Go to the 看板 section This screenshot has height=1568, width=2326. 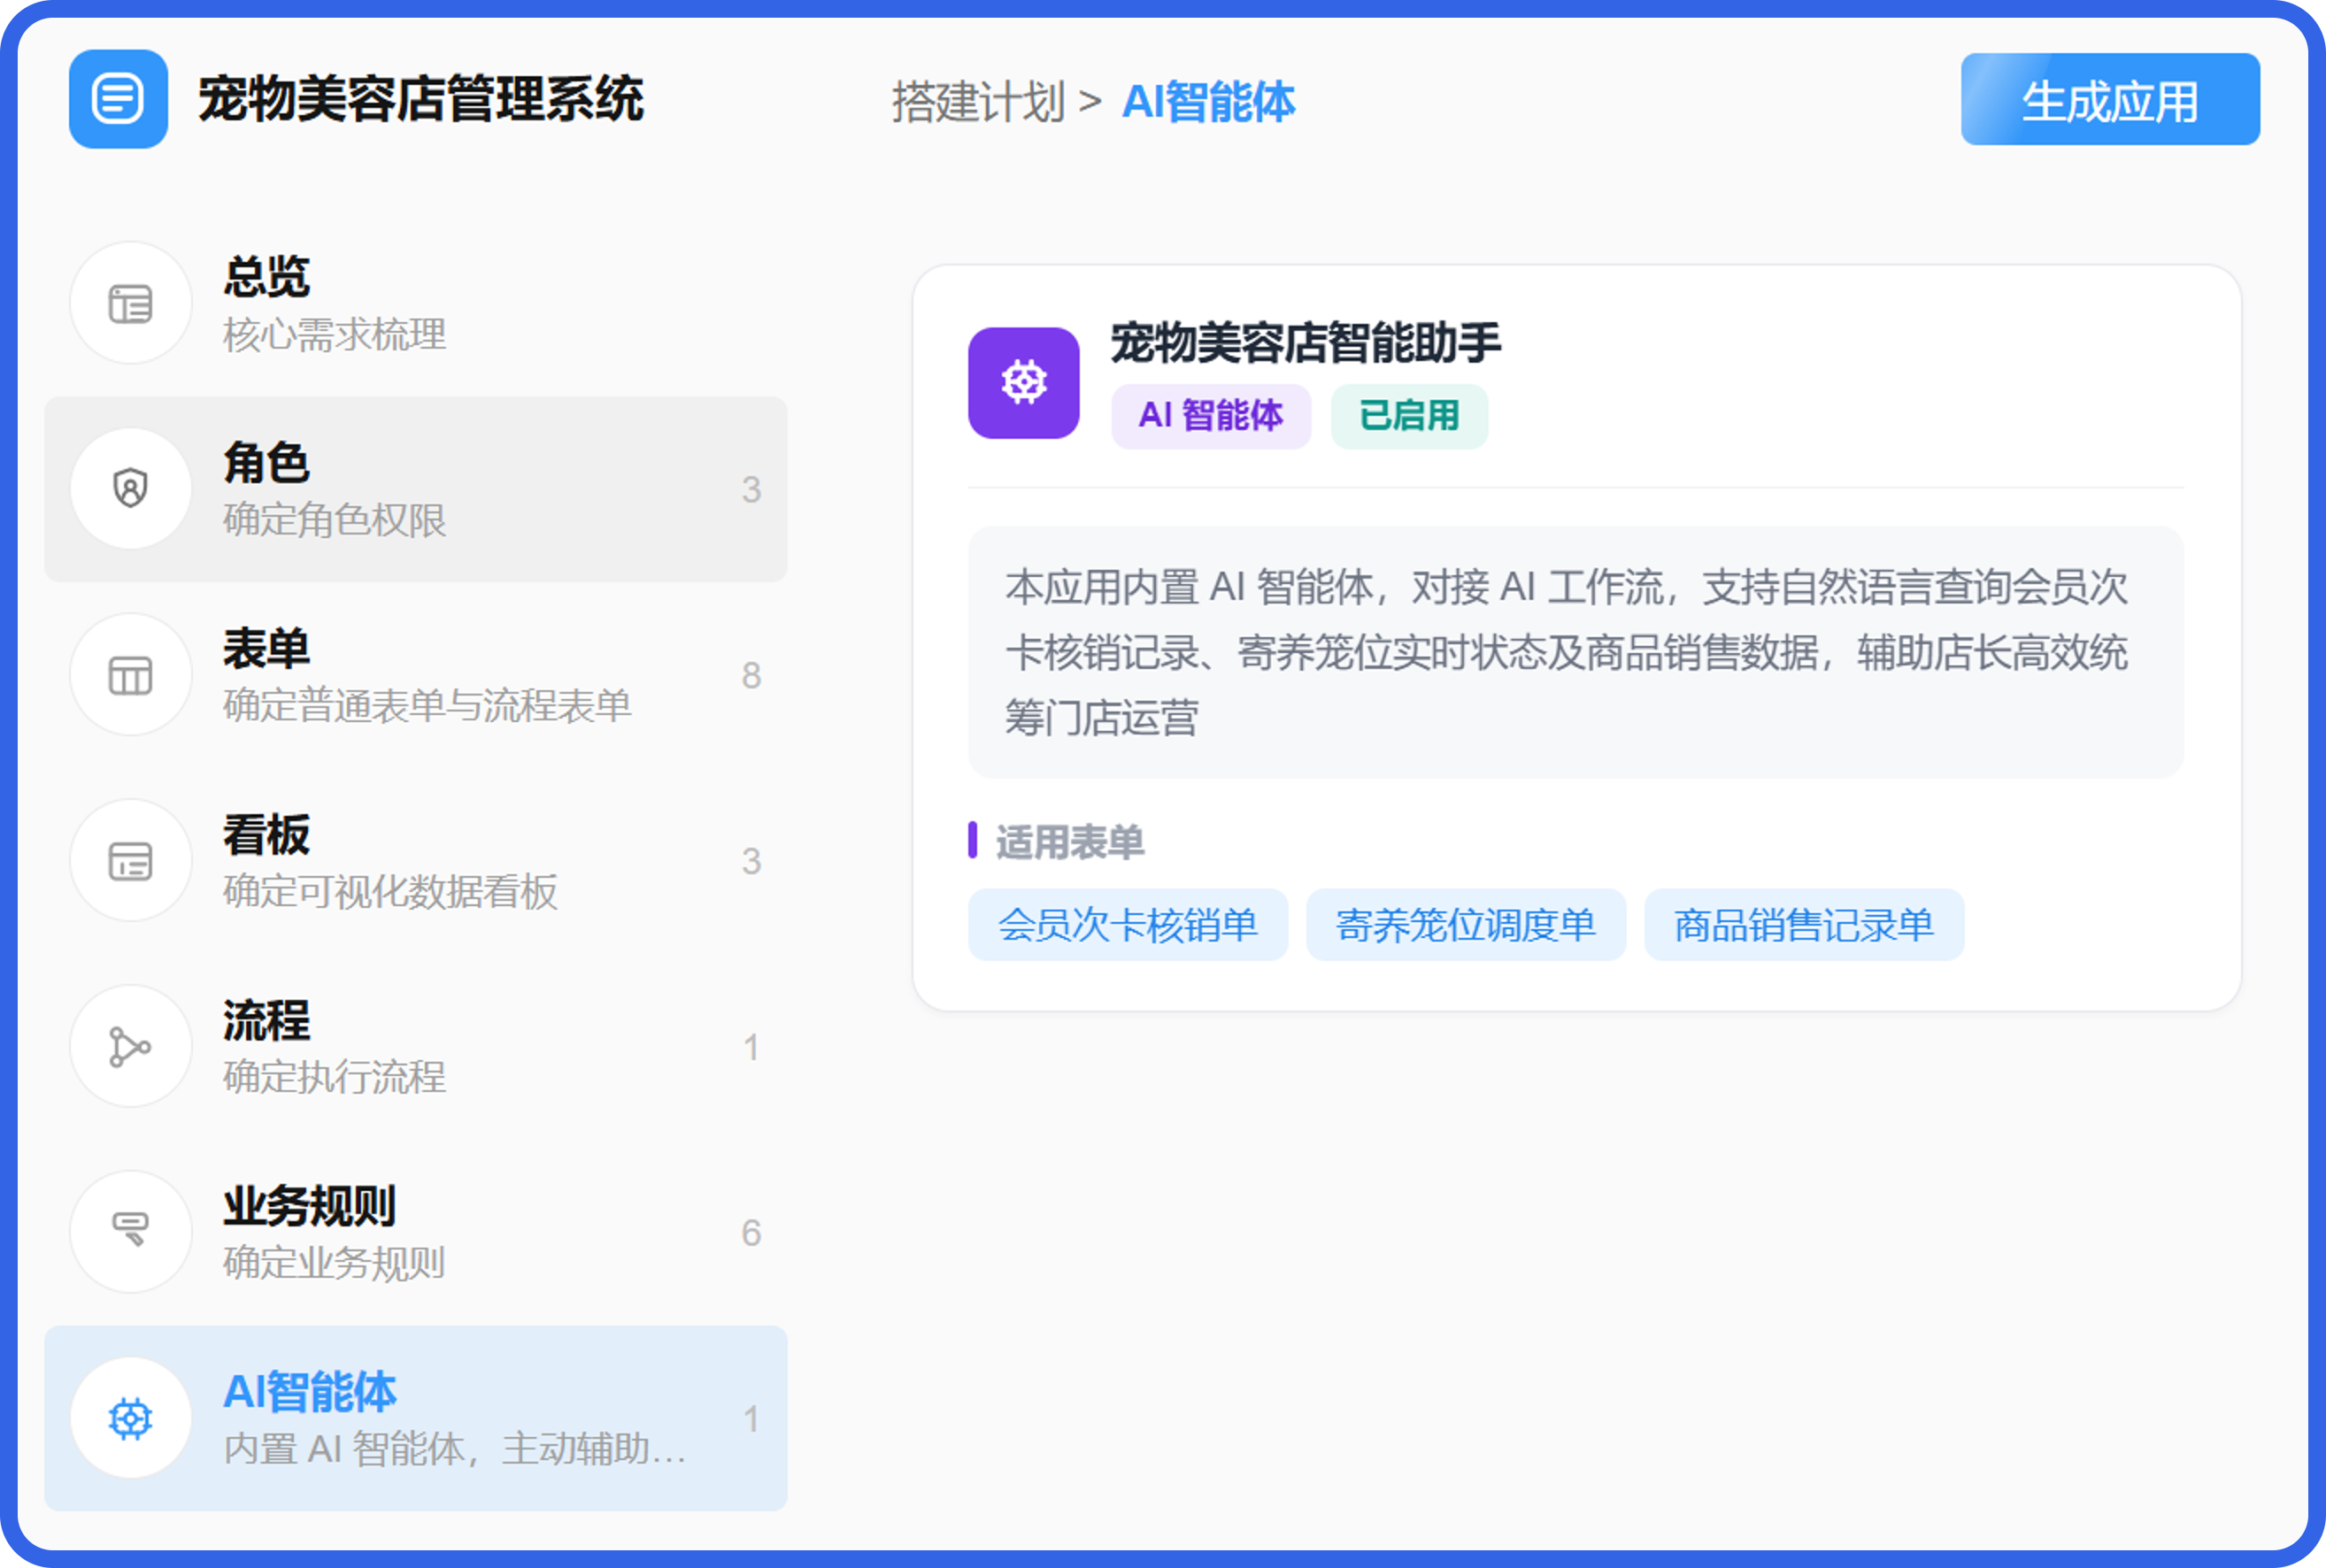point(416,861)
